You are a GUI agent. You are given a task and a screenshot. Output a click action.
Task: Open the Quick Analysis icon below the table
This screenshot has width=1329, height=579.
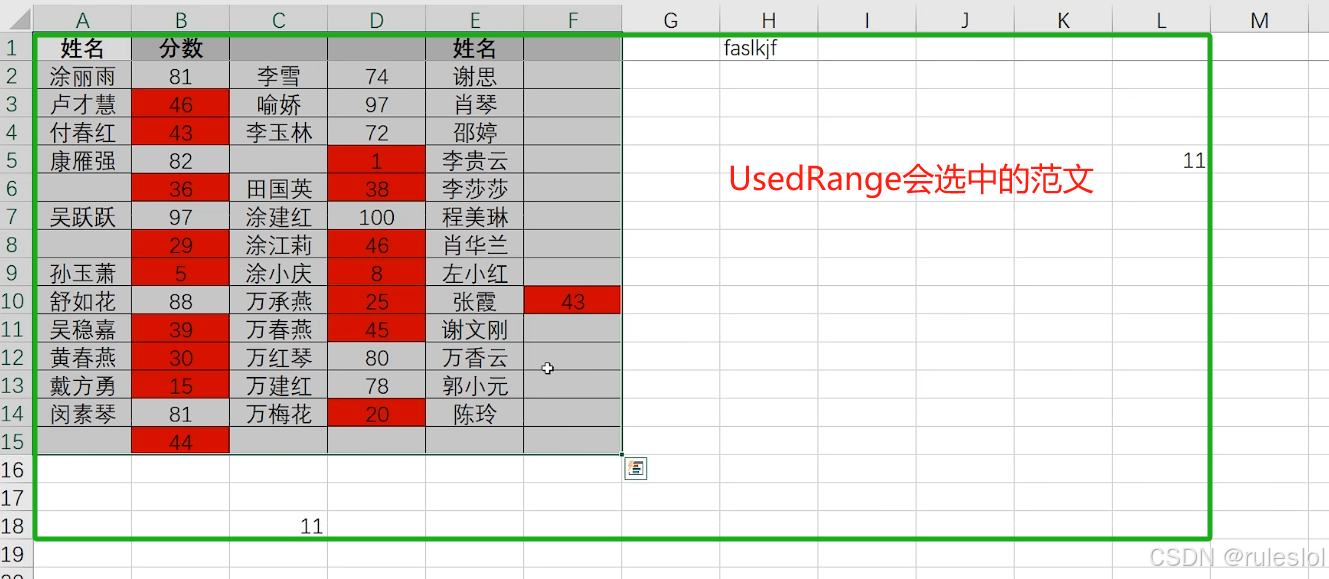(636, 467)
